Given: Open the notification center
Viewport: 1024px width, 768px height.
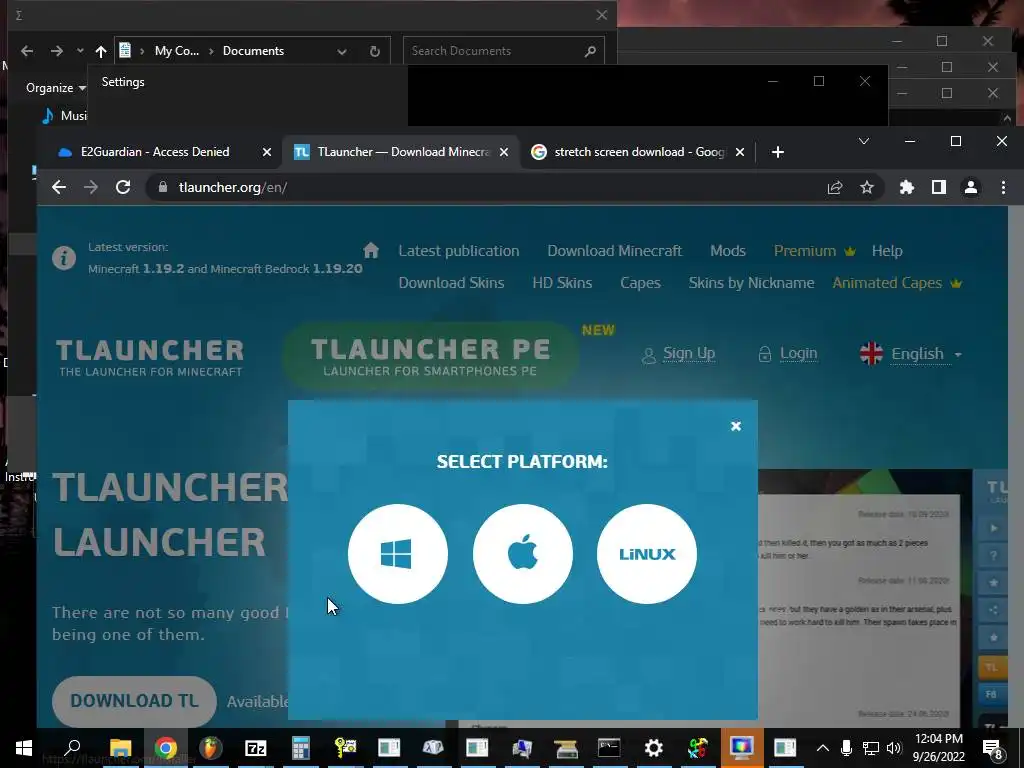Looking at the screenshot, I should pyautogui.click(x=993, y=748).
